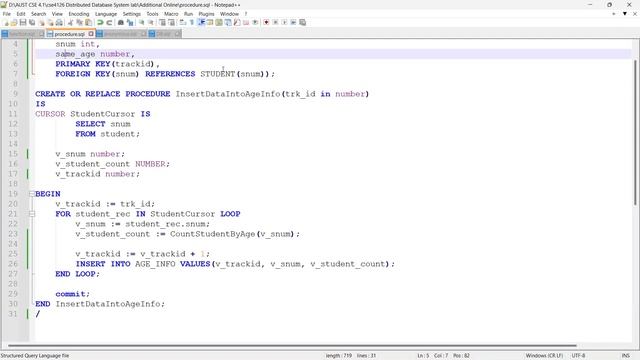Zoom out using the toolbar icon
This screenshot has height=360, width=640.
150,22
